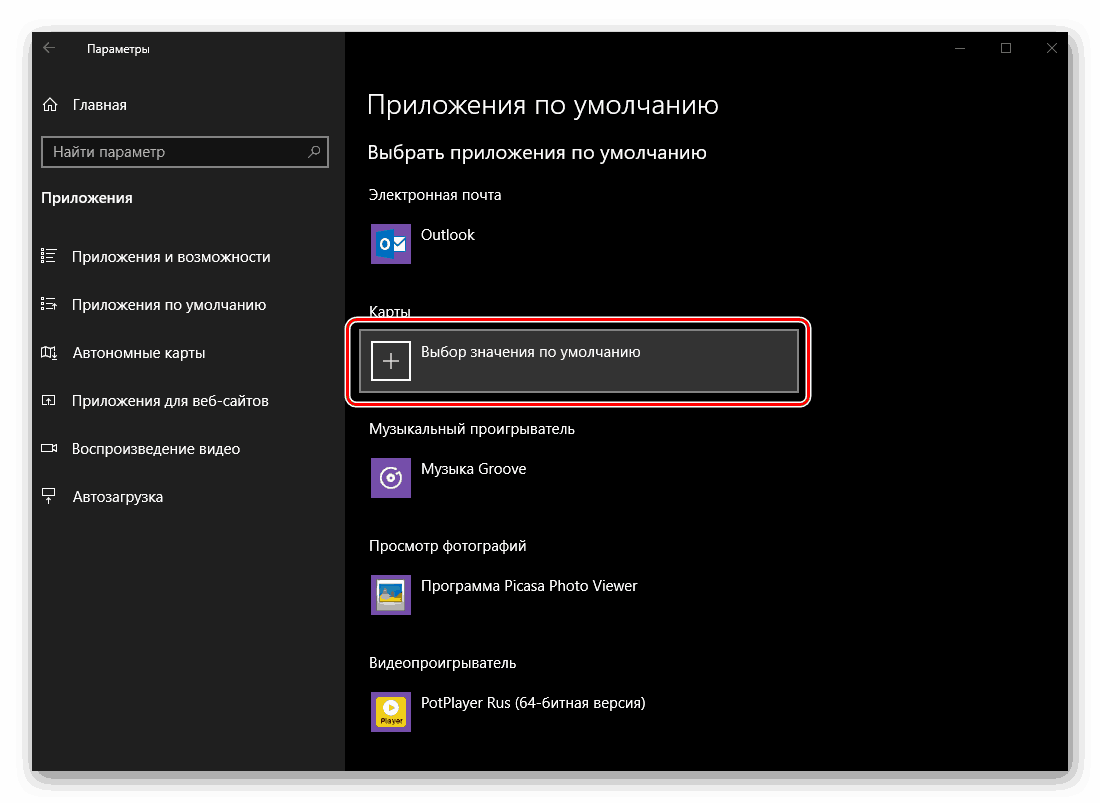Select the Picasa Photo Viewer icon
Image resolution: width=1100 pixels, height=803 pixels.
[x=390, y=594]
